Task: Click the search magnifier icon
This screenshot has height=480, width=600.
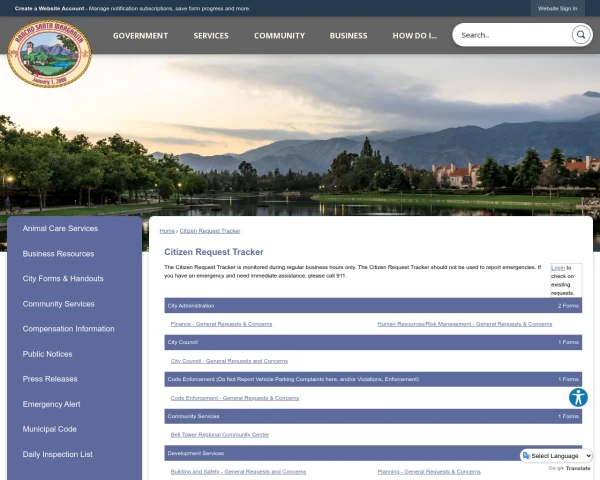Action: (581, 35)
